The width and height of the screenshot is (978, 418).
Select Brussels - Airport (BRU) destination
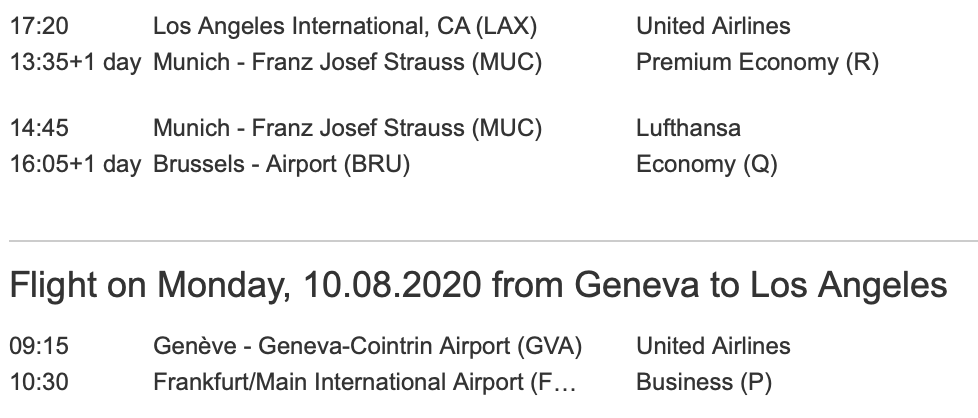(281, 165)
